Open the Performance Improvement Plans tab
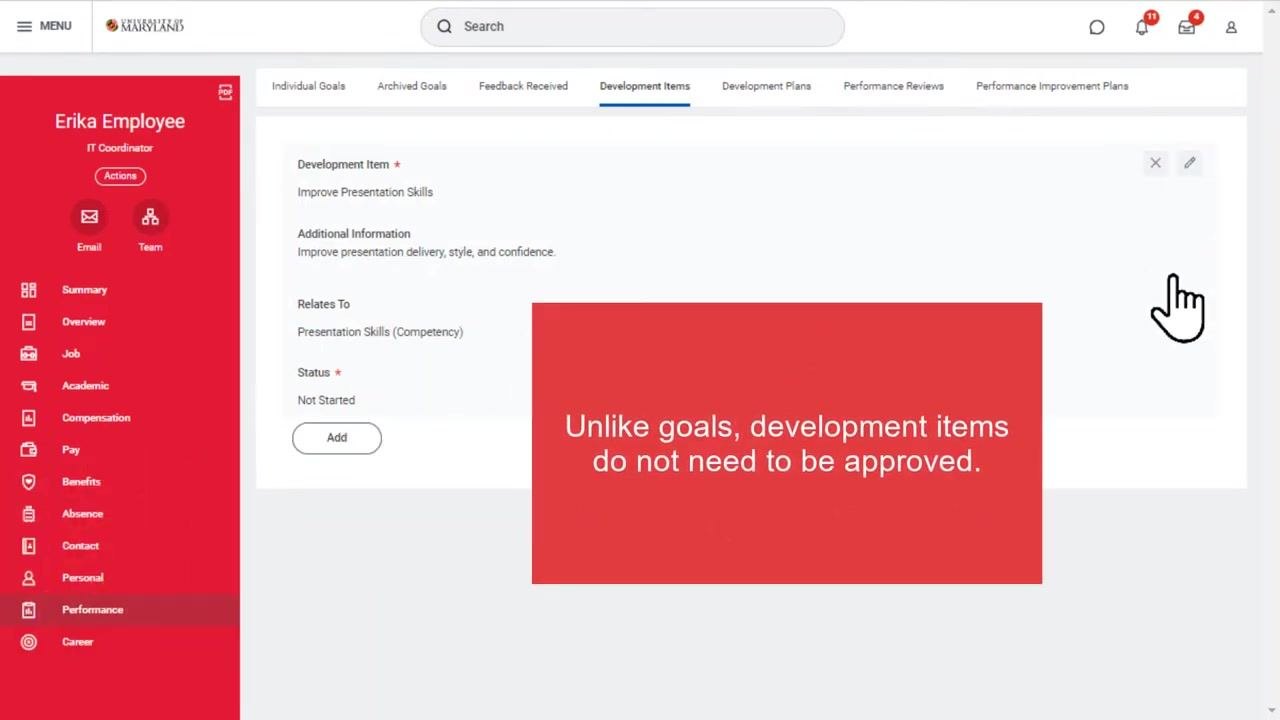 1052,86
